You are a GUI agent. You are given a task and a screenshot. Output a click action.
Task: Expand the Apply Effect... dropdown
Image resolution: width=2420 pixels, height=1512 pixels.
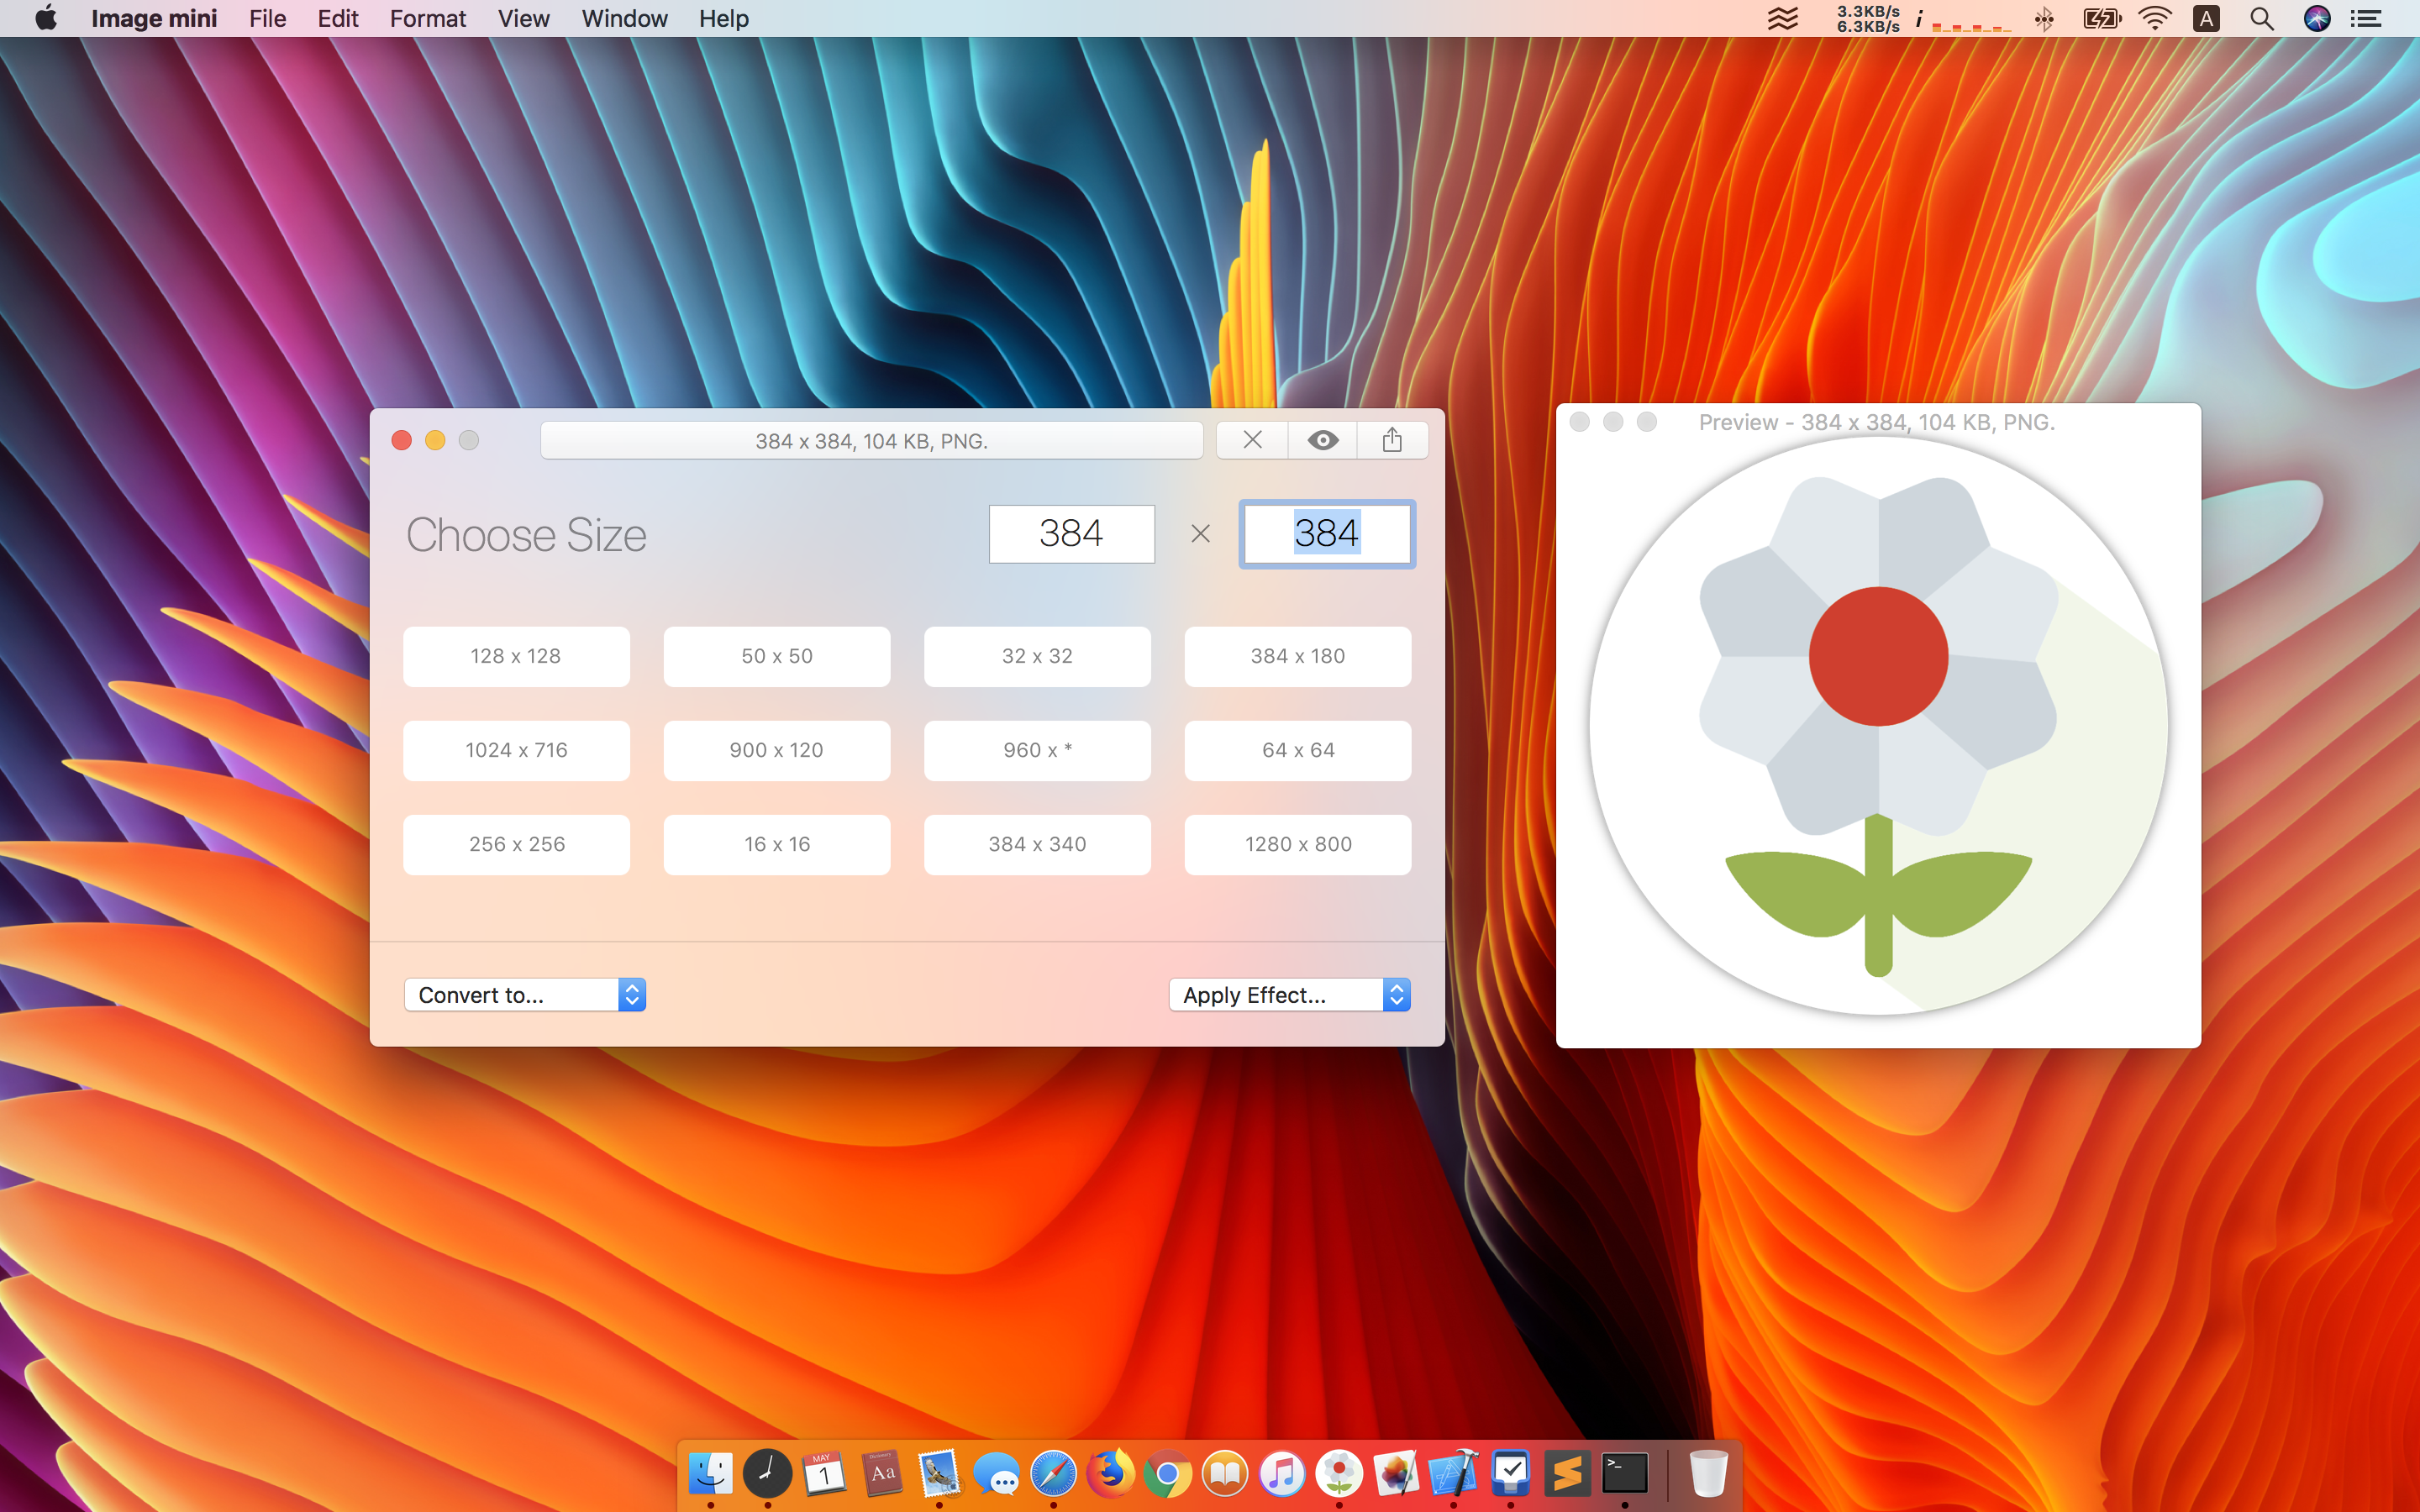pyautogui.click(x=1289, y=995)
